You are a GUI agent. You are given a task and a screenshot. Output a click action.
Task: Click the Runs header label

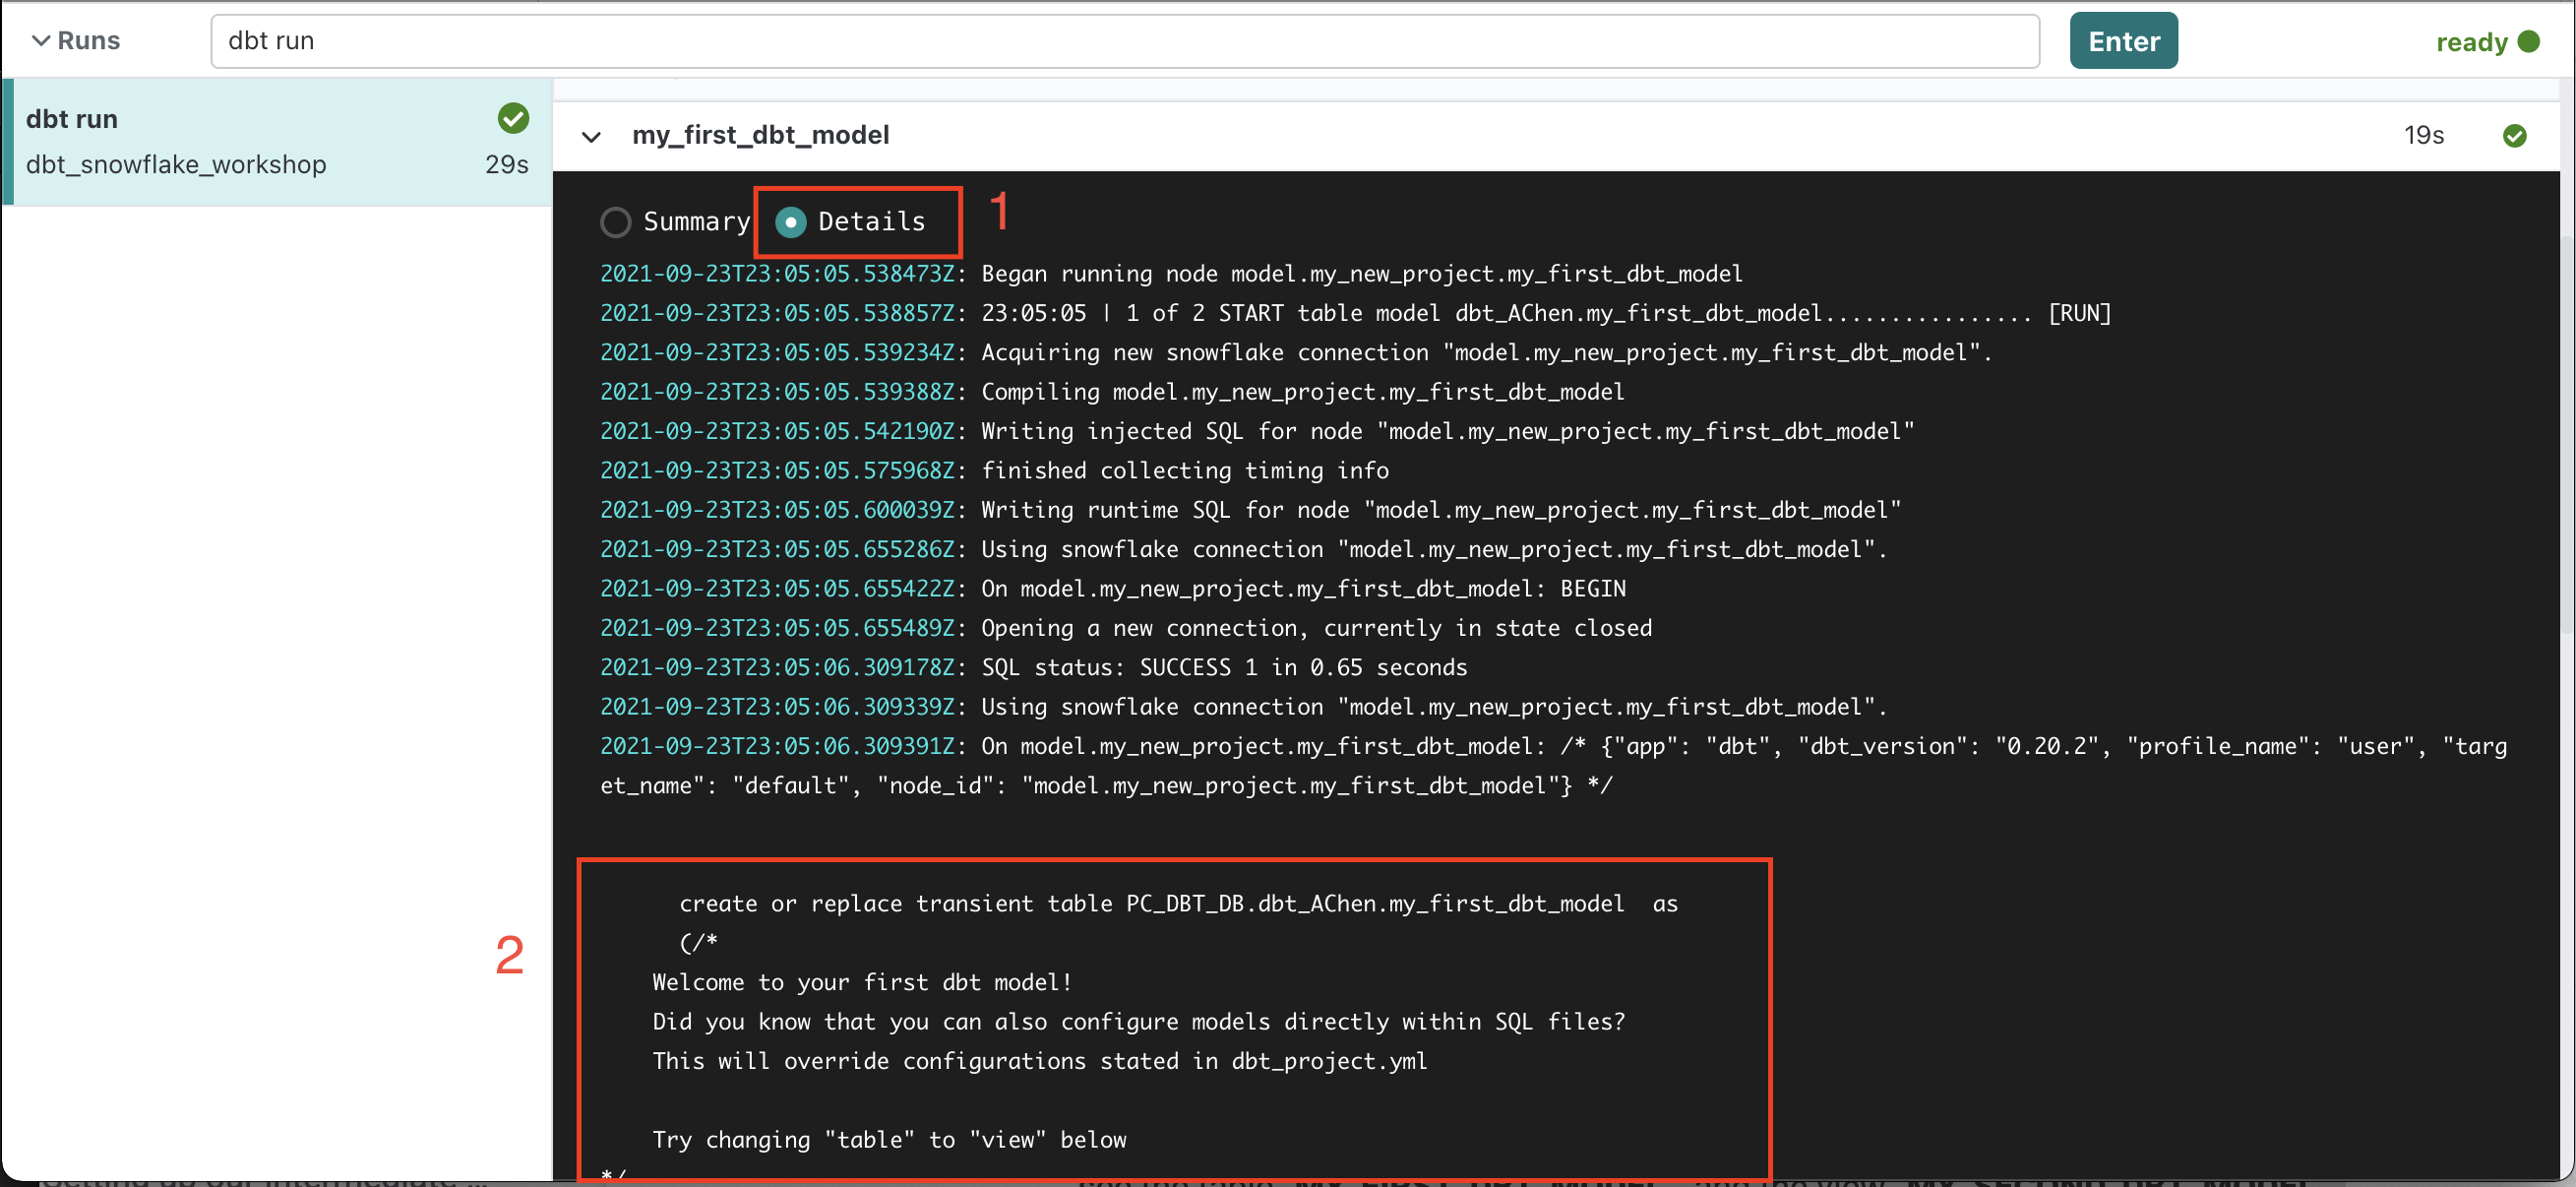pos(88,41)
